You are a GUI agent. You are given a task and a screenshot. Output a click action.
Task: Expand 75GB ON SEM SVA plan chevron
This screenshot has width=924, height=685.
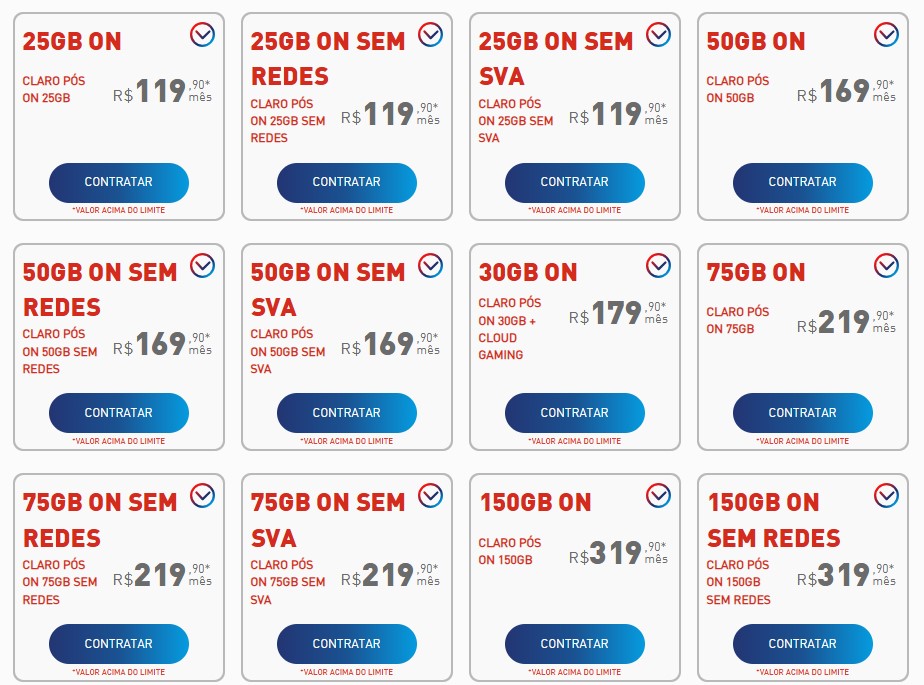click(x=430, y=496)
